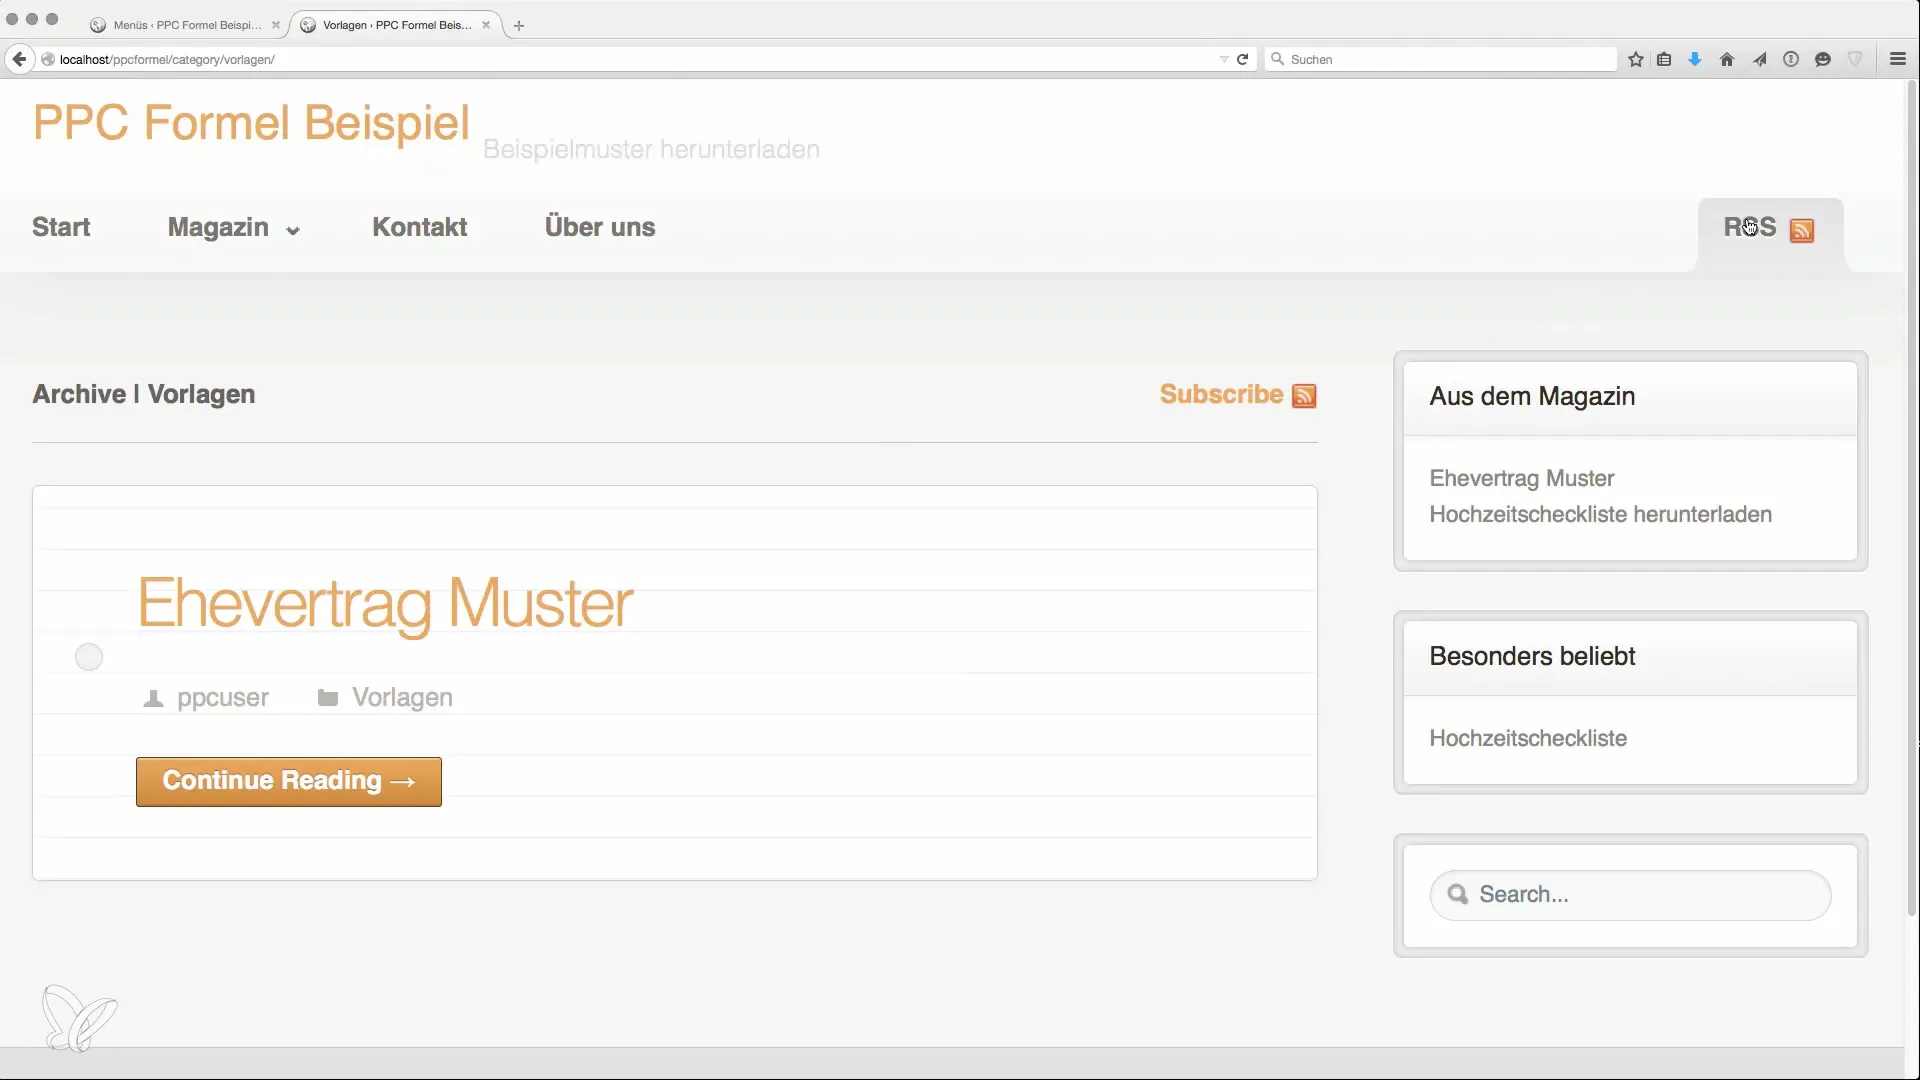Click the Subscribe RSS feed icon

pyautogui.click(x=1304, y=396)
